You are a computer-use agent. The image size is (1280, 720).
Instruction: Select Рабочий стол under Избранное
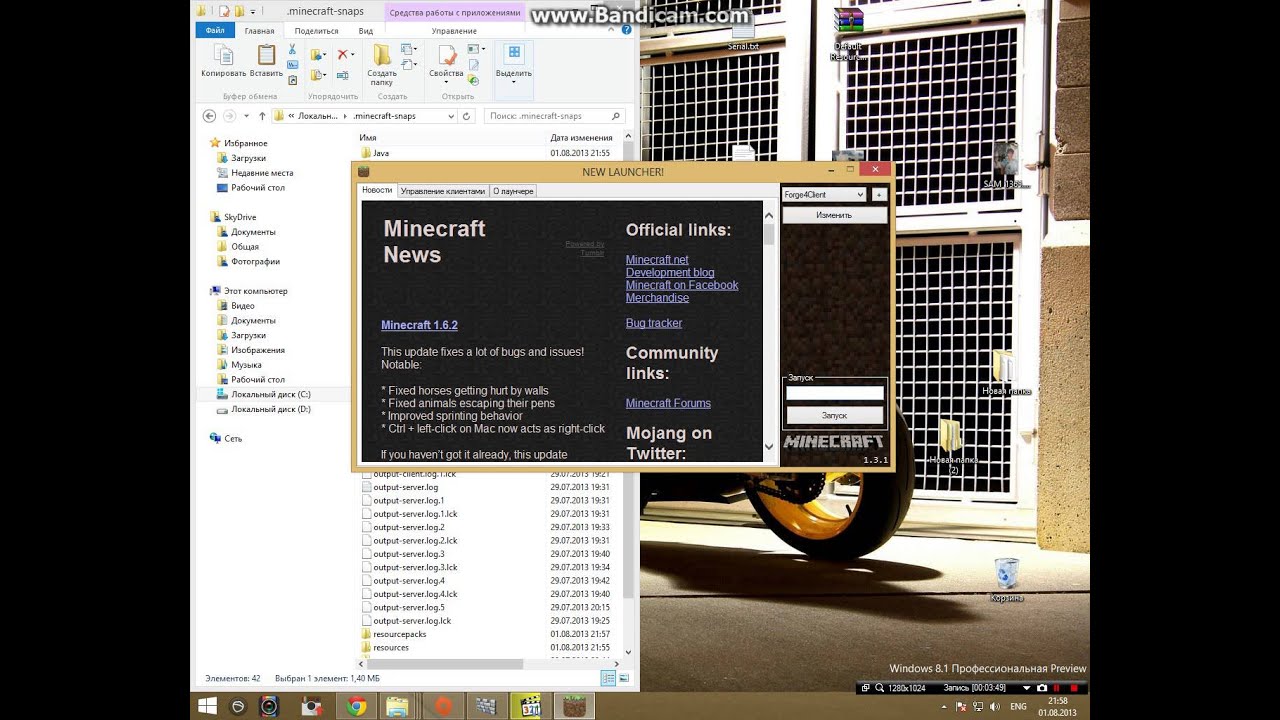tap(257, 187)
